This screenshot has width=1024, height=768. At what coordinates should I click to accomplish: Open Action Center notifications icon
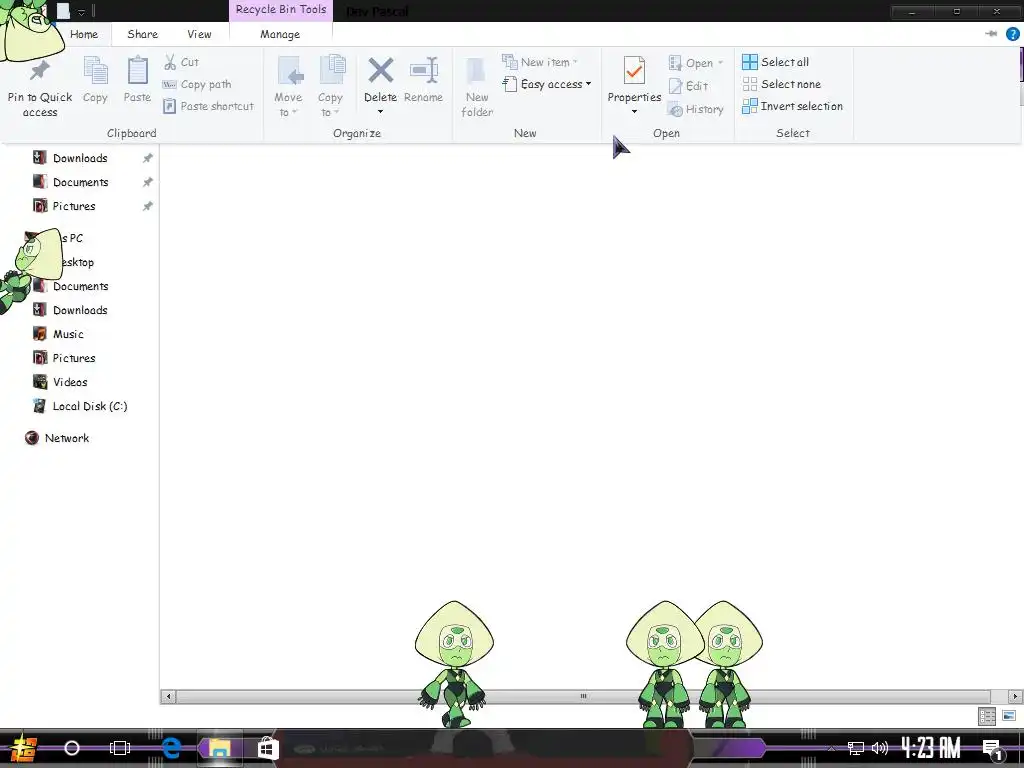coord(993,749)
